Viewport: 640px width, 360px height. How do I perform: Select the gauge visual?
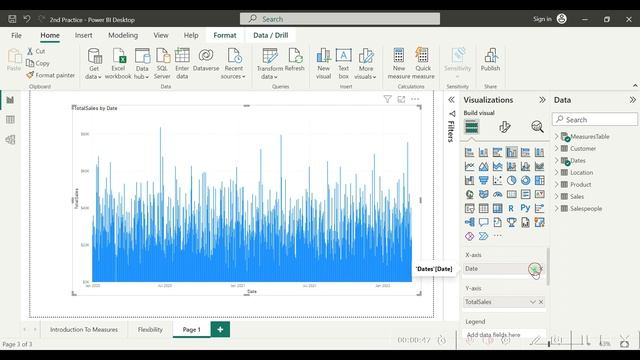[x=497, y=194]
